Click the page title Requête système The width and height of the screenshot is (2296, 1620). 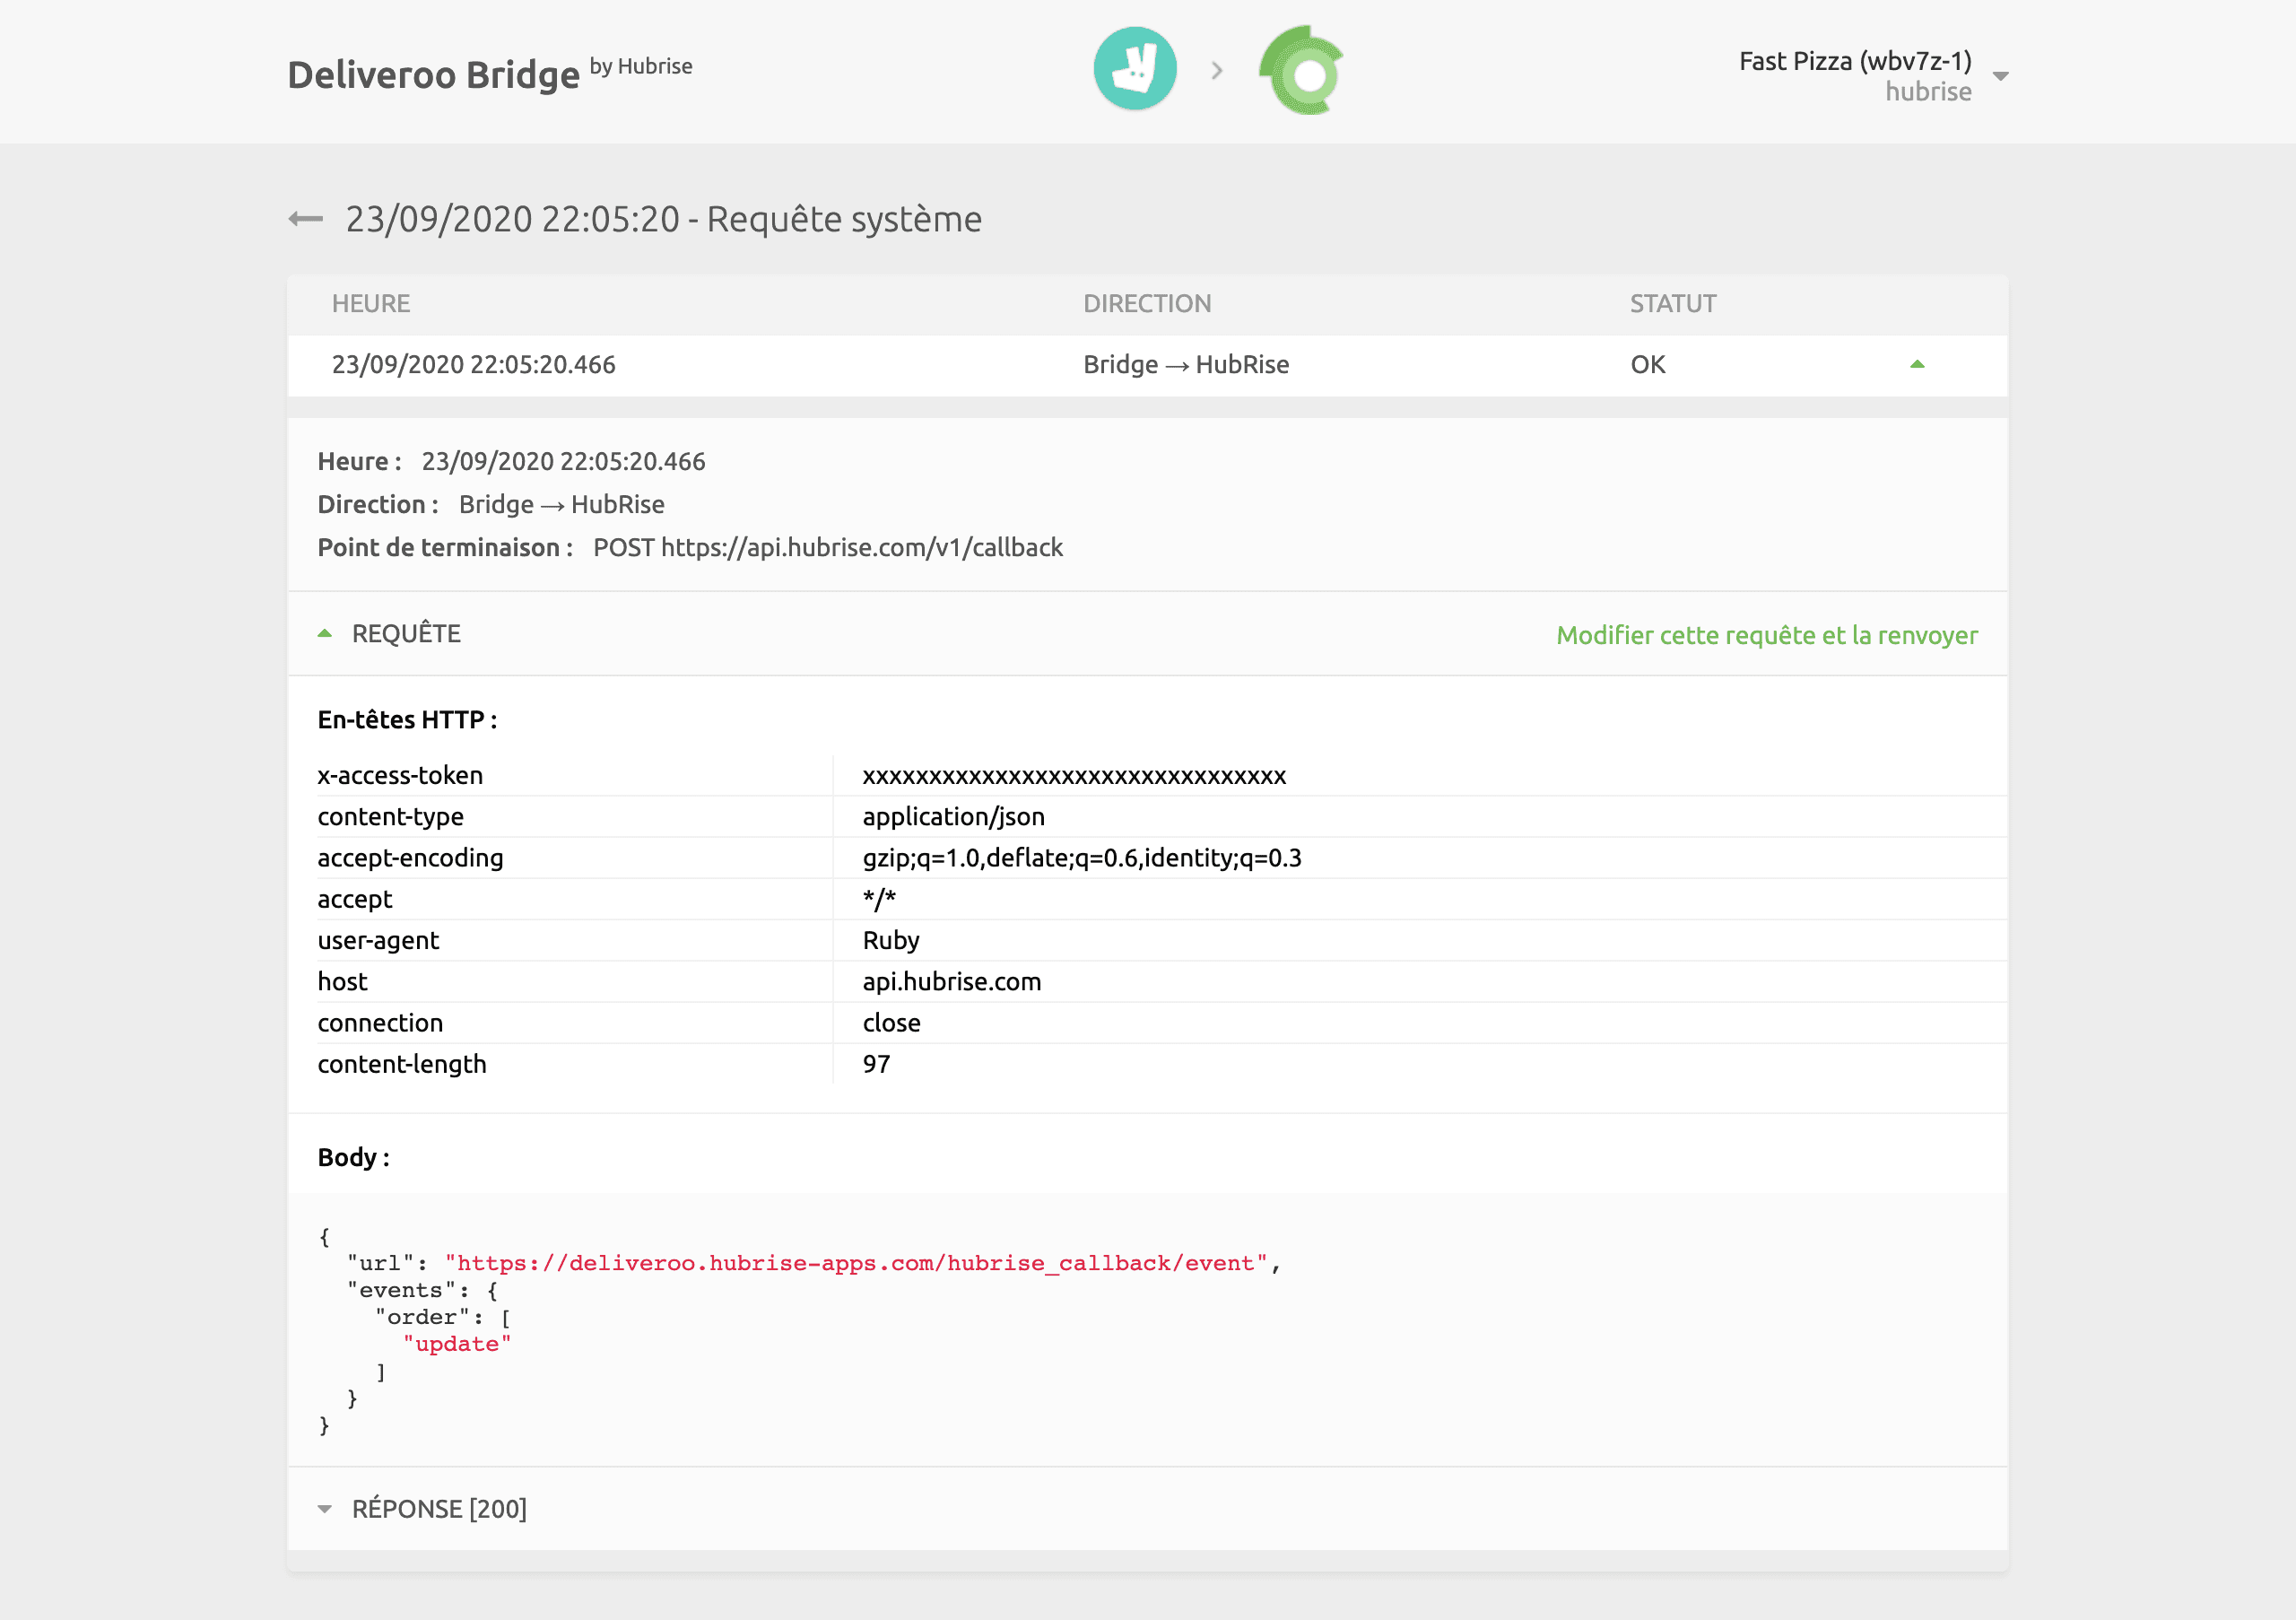click(844, 219)
